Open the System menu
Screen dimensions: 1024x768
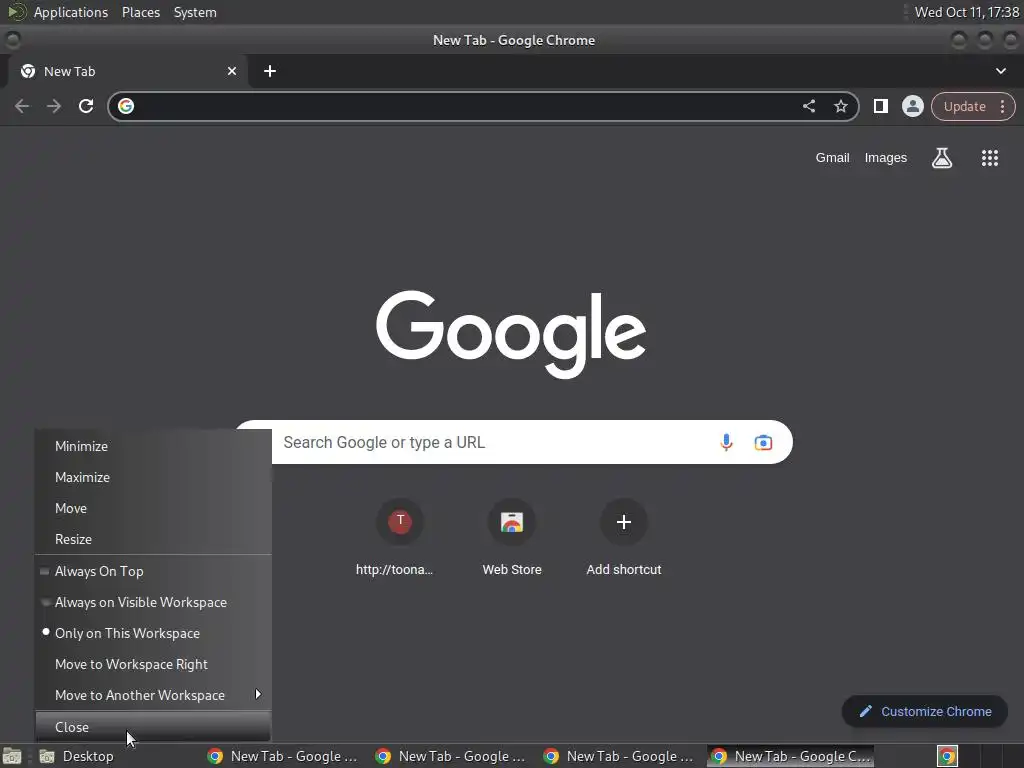(195, 12)
